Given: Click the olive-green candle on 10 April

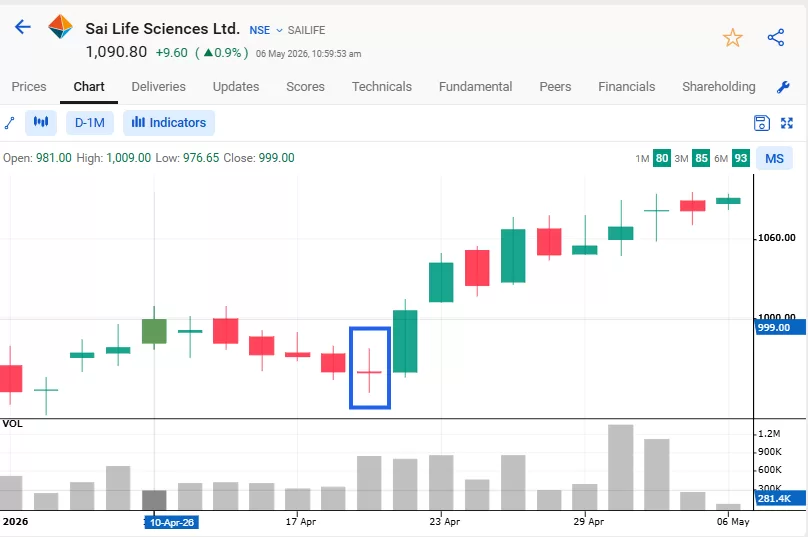Looking at the screenshot, I should 154,331.
